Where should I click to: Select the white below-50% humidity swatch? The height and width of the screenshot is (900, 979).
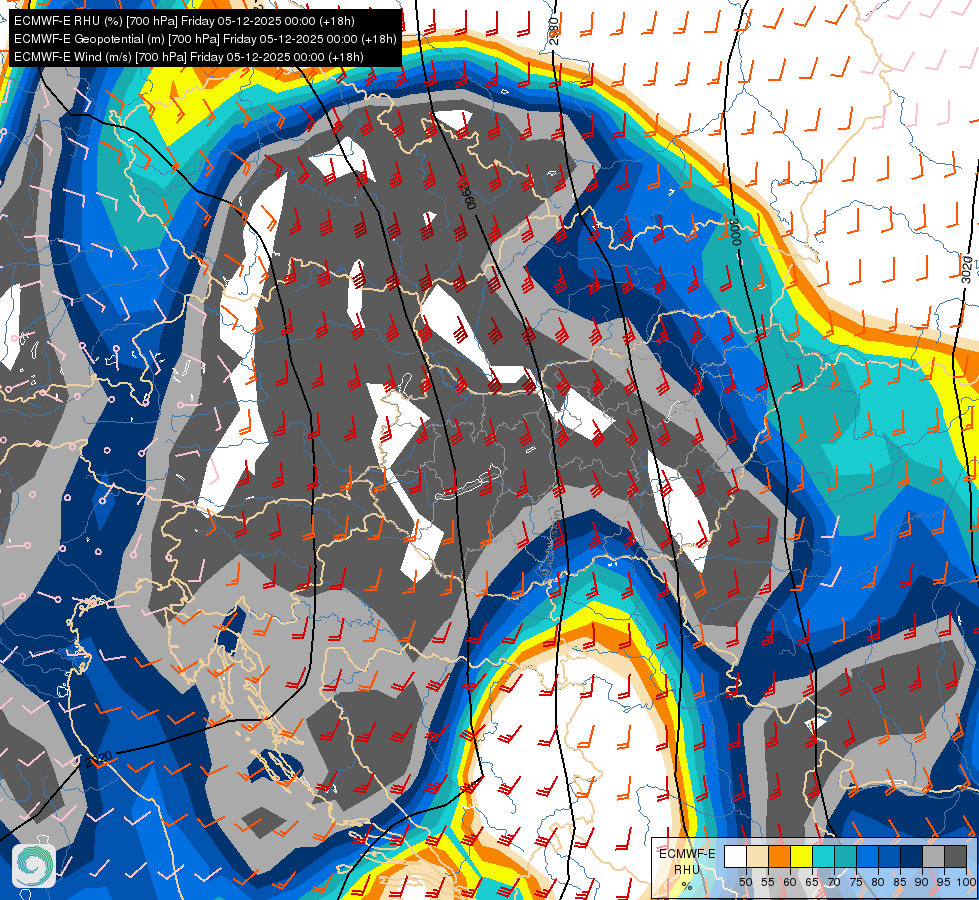[x=735, y=856]
